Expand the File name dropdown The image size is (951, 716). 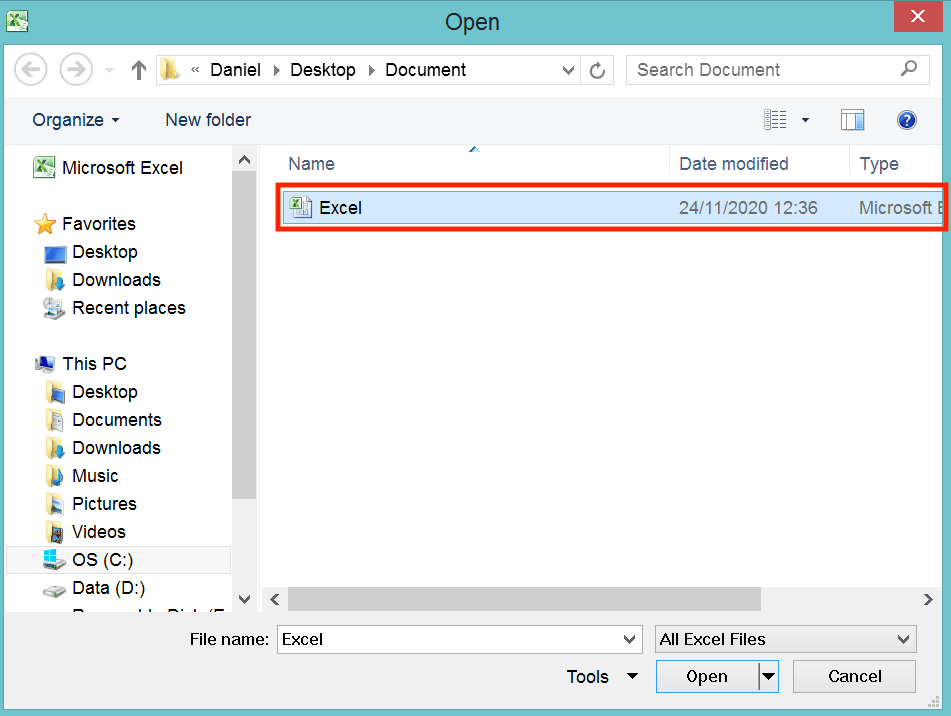click(x=630, y=639)
